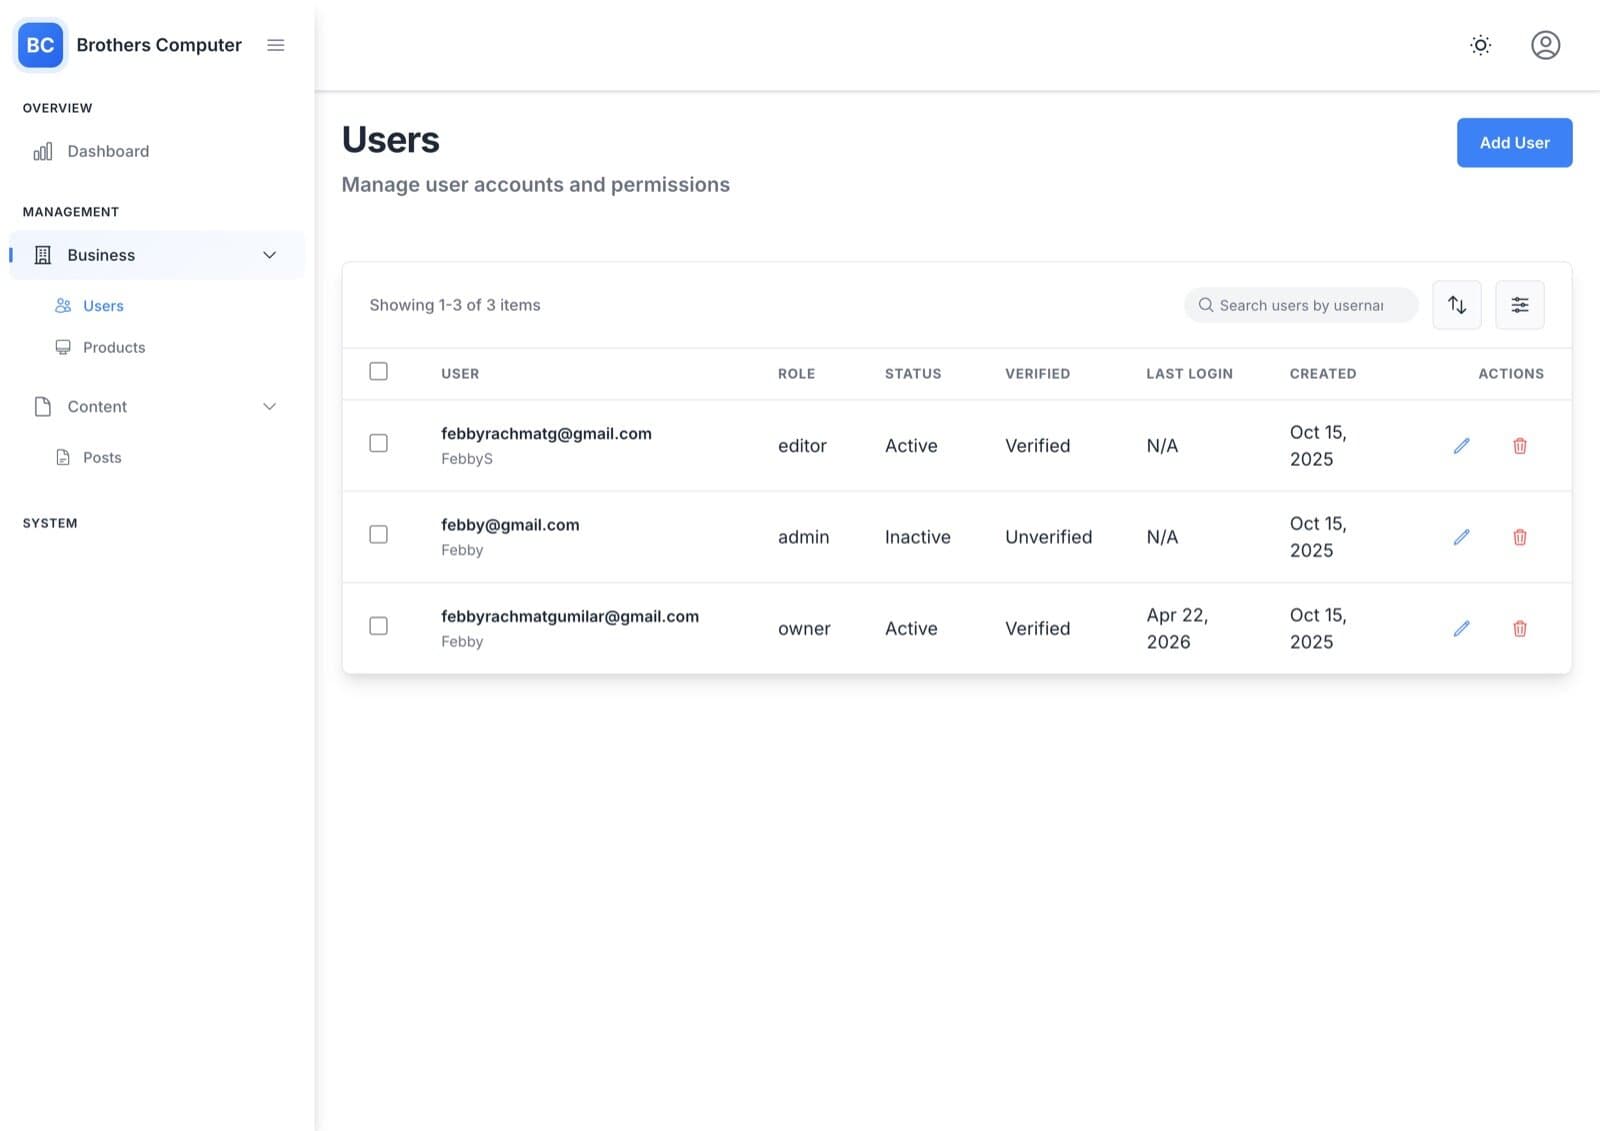
Task: Click the Content document icon
Action: (43, 406)
